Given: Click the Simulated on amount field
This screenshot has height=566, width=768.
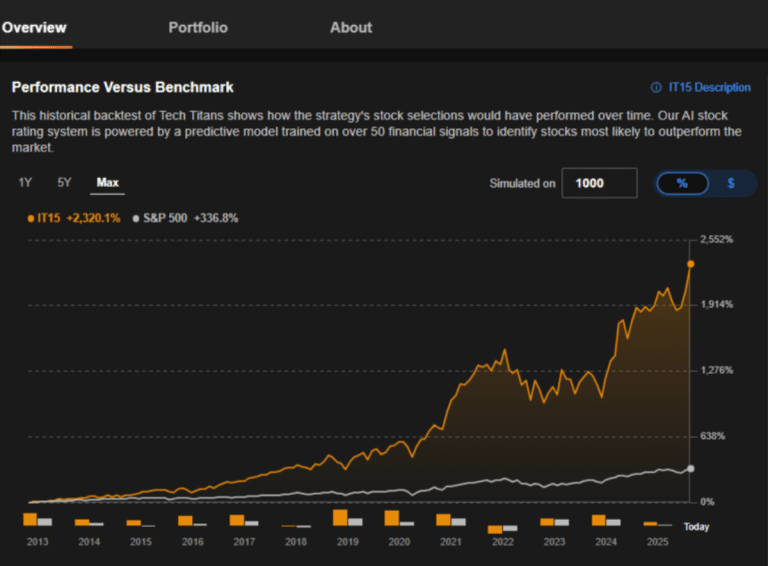Looking at the screenshot, I should tap(599, 183).
